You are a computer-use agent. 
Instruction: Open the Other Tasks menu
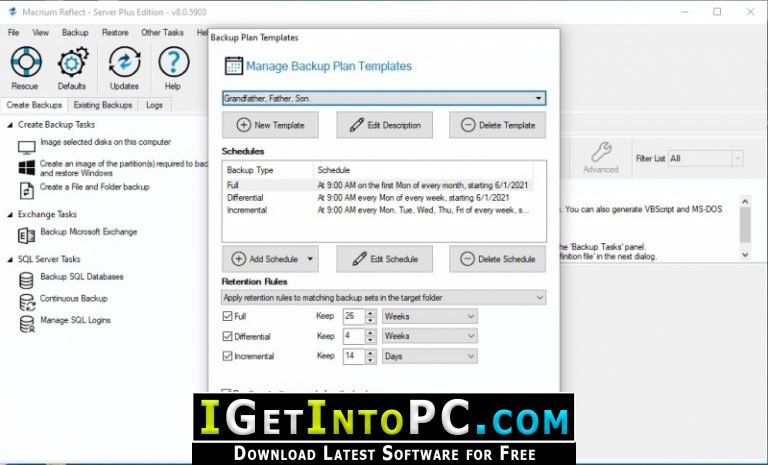click(x=162, y=32)
